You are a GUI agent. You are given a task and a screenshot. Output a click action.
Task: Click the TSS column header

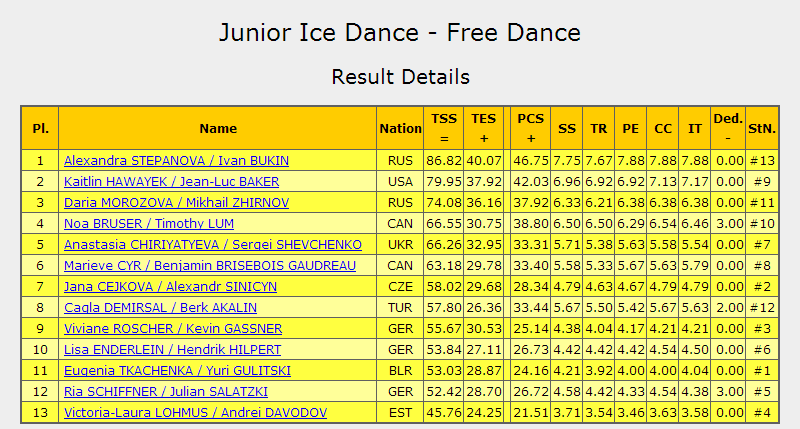pos(444,129)
